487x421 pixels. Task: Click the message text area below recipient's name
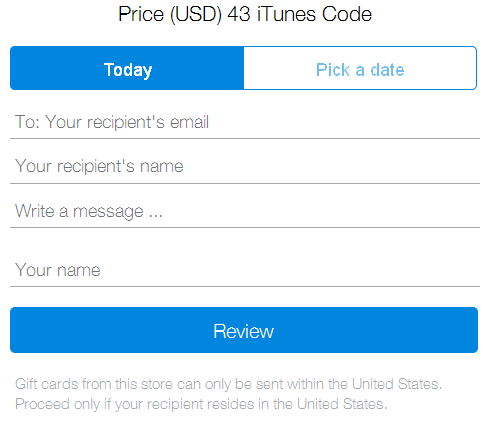click(245, 211)
